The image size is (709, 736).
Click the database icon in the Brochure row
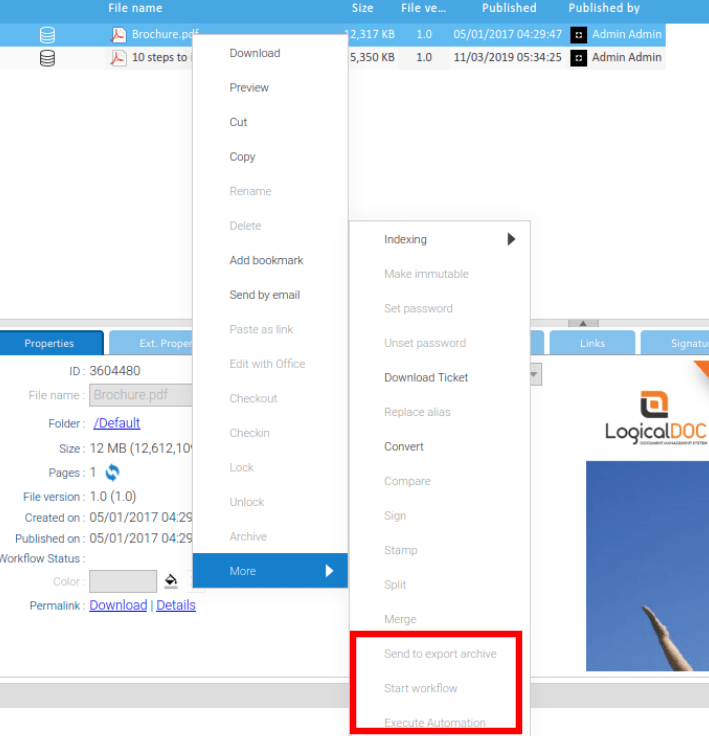click(x=47, y=34)
